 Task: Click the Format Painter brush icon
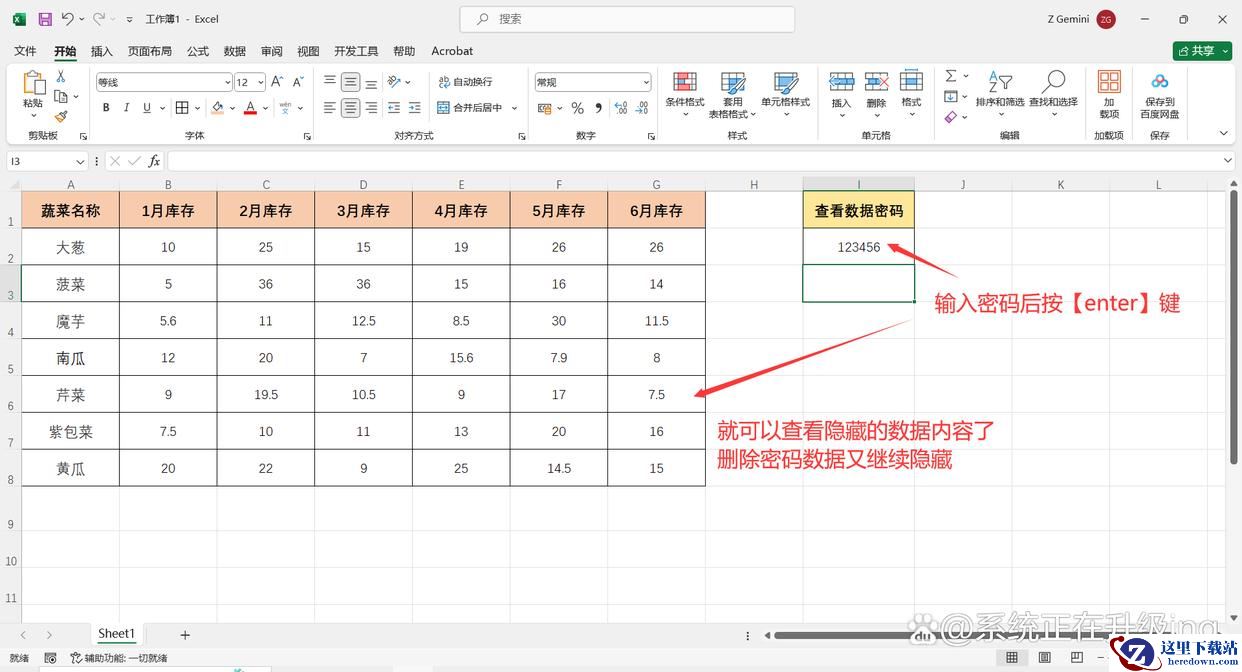(61, 117)
